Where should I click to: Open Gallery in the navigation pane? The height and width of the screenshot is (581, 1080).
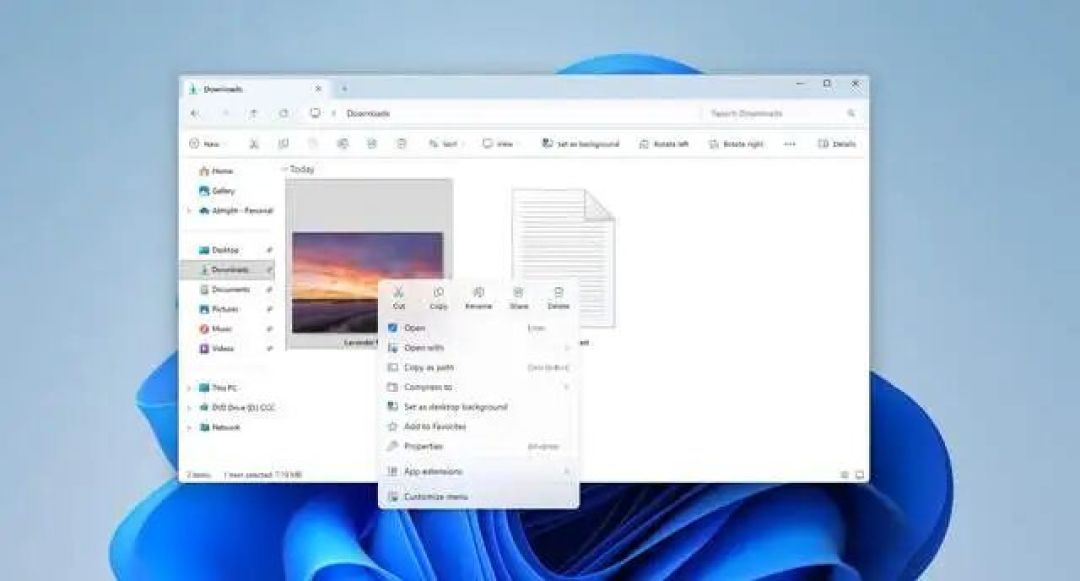click(216, 191)
